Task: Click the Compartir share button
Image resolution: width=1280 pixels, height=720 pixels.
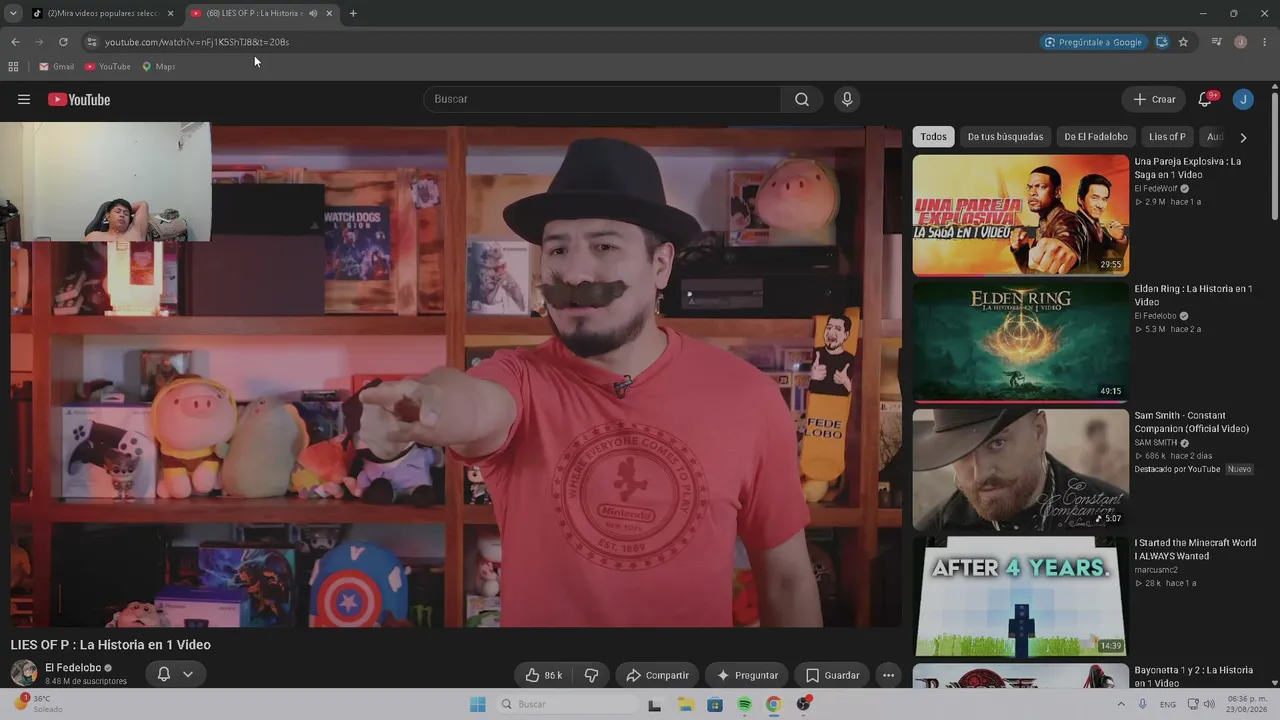Action: 657,675
